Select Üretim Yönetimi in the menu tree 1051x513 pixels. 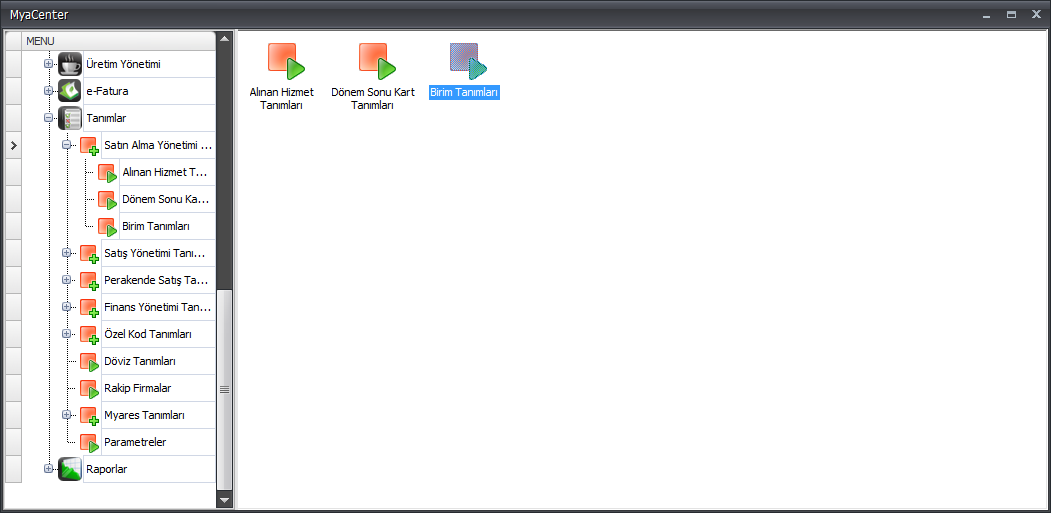click(123, 64)
